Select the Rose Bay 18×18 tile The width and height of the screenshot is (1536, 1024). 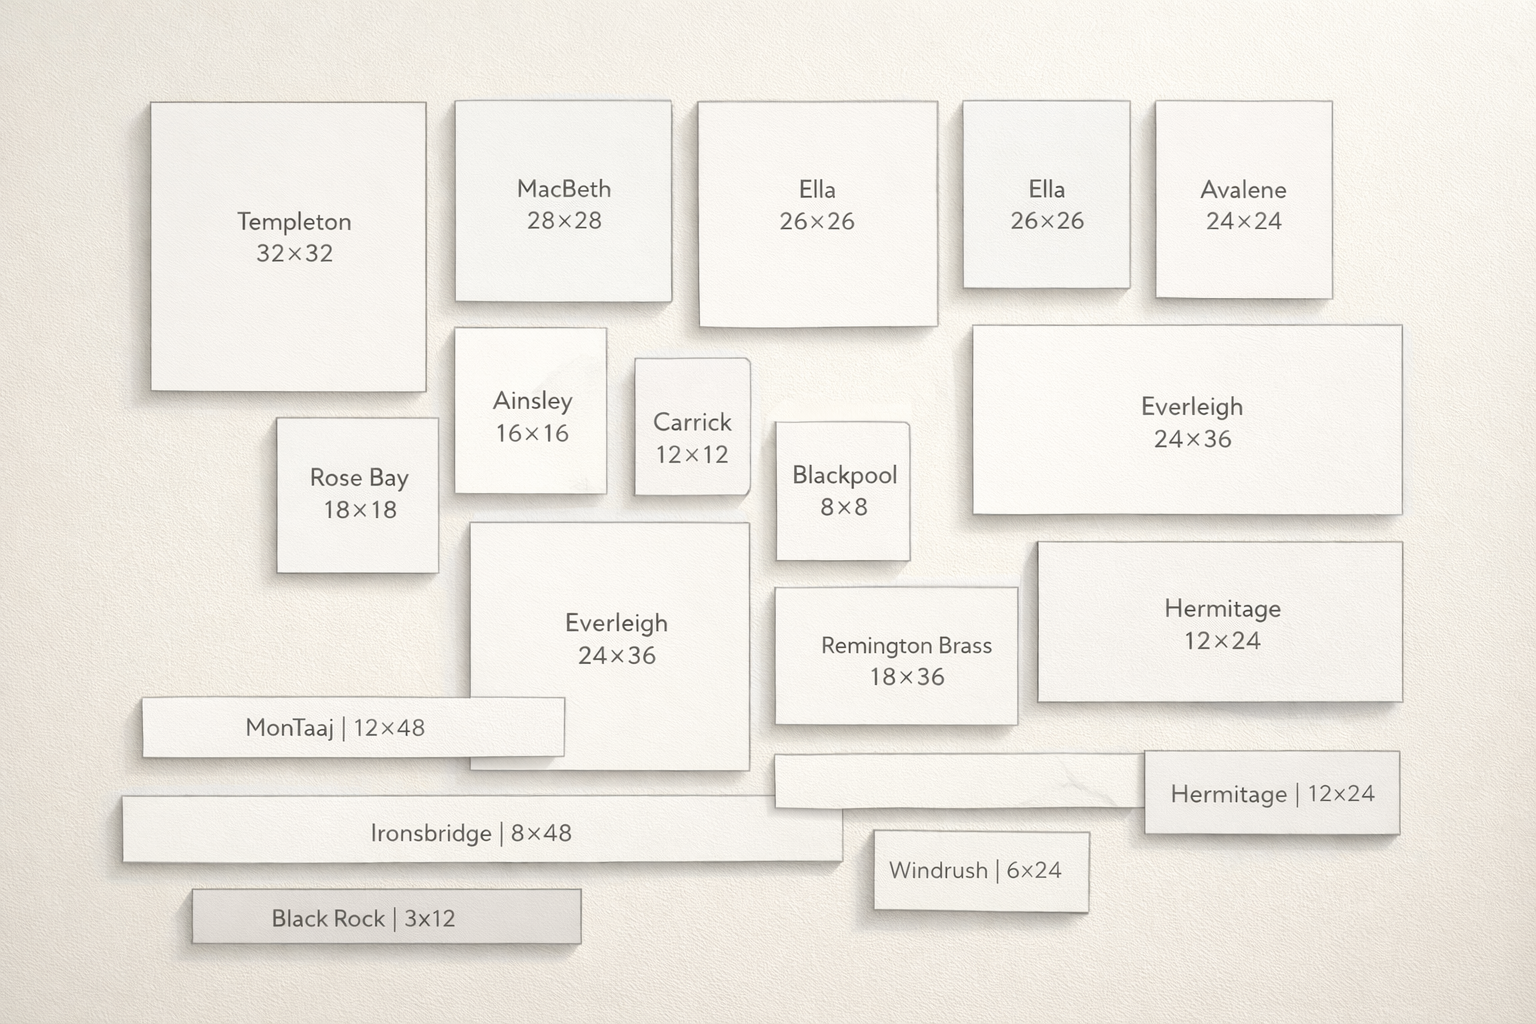[x=357, y=495]
